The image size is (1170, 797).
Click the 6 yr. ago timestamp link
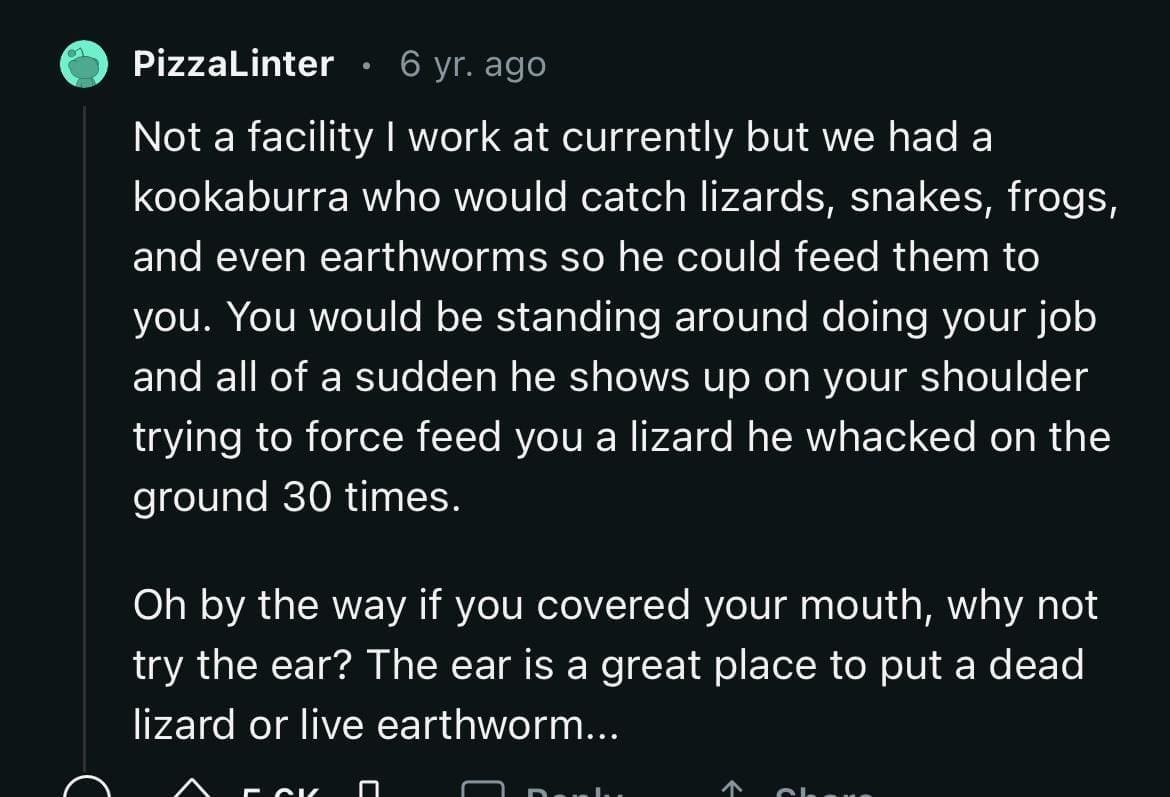pos(472,65)
